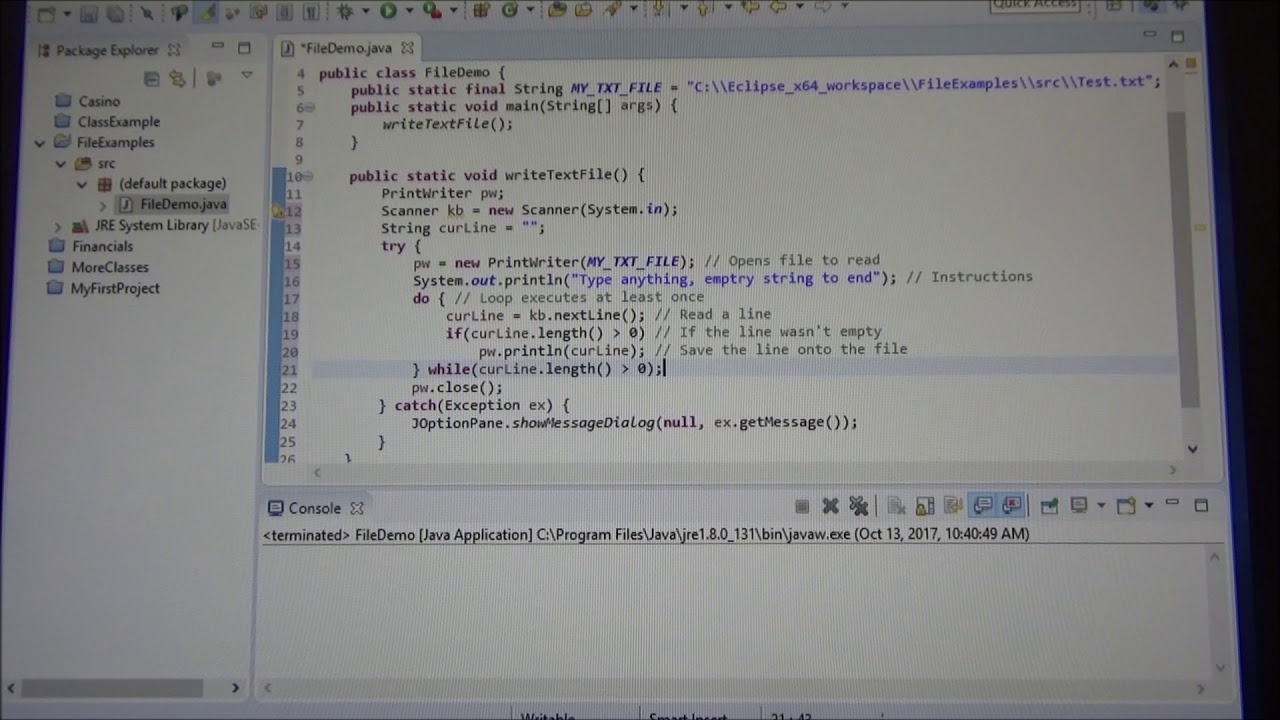Toggle the highlighted marker tool in toolbar
This screenshot has height=720, width=1280.
pyautogui.click(x=206, y=12)
